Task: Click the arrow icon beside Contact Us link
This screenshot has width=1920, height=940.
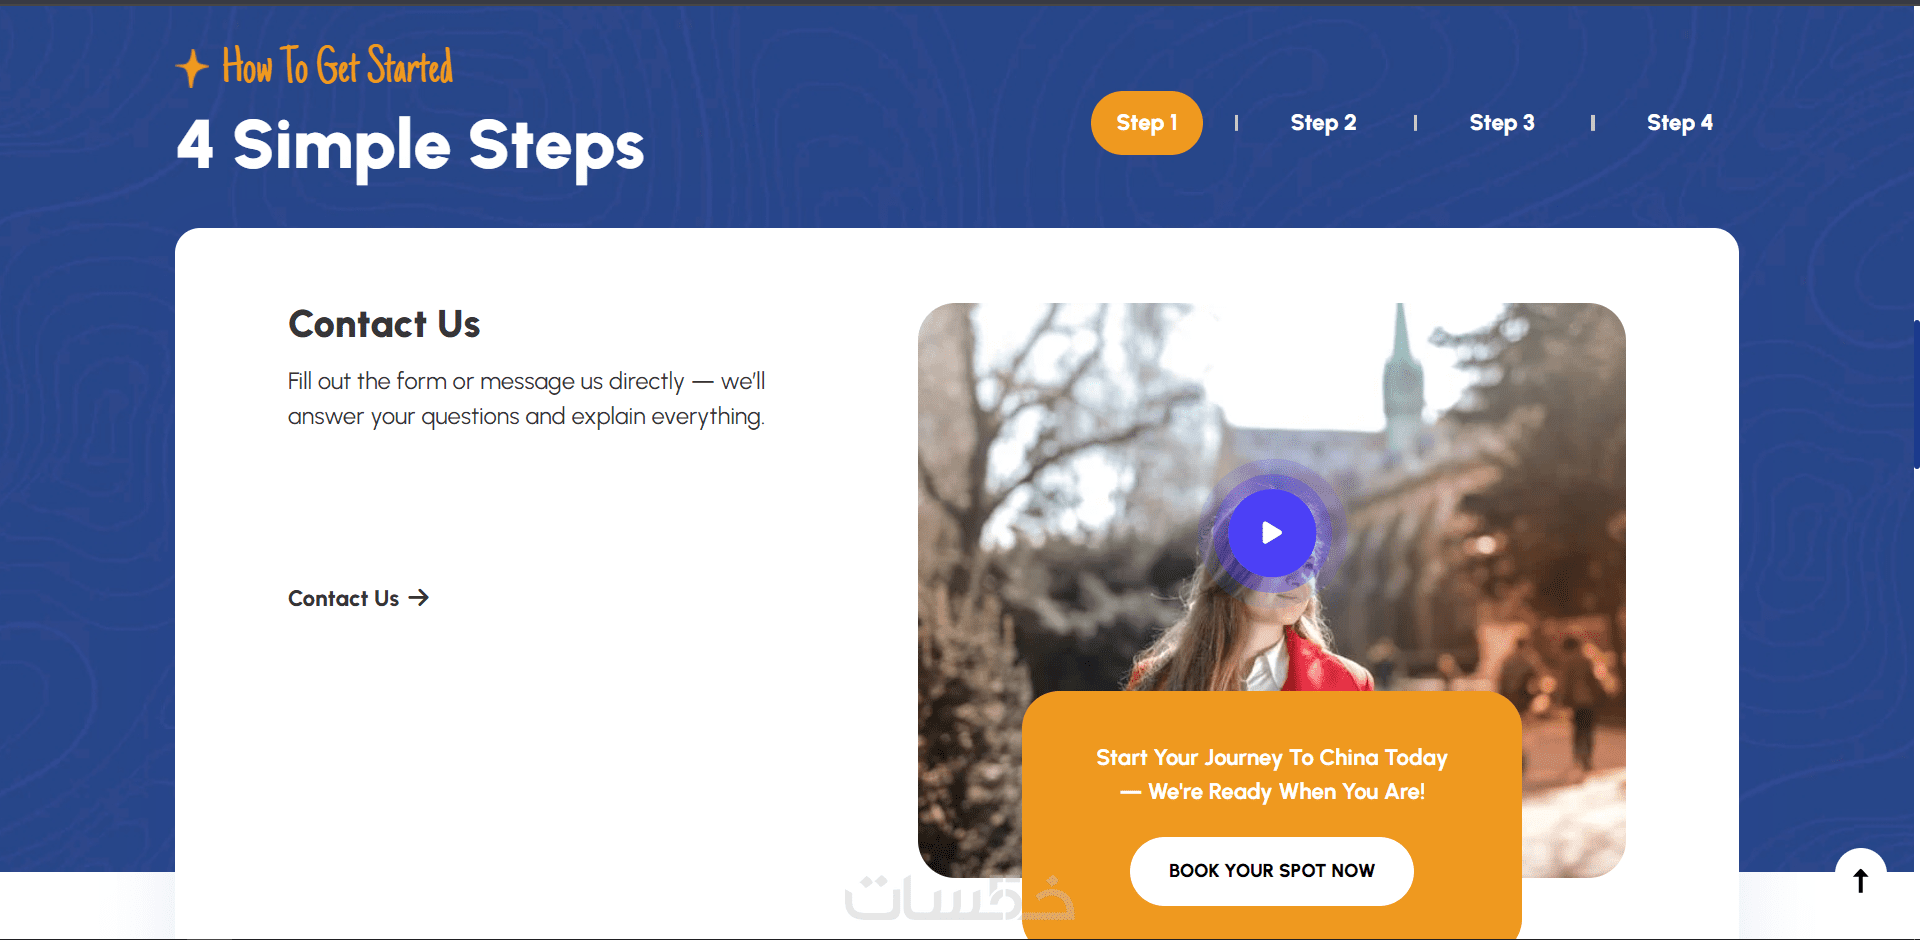Action: tap(419, 597)
